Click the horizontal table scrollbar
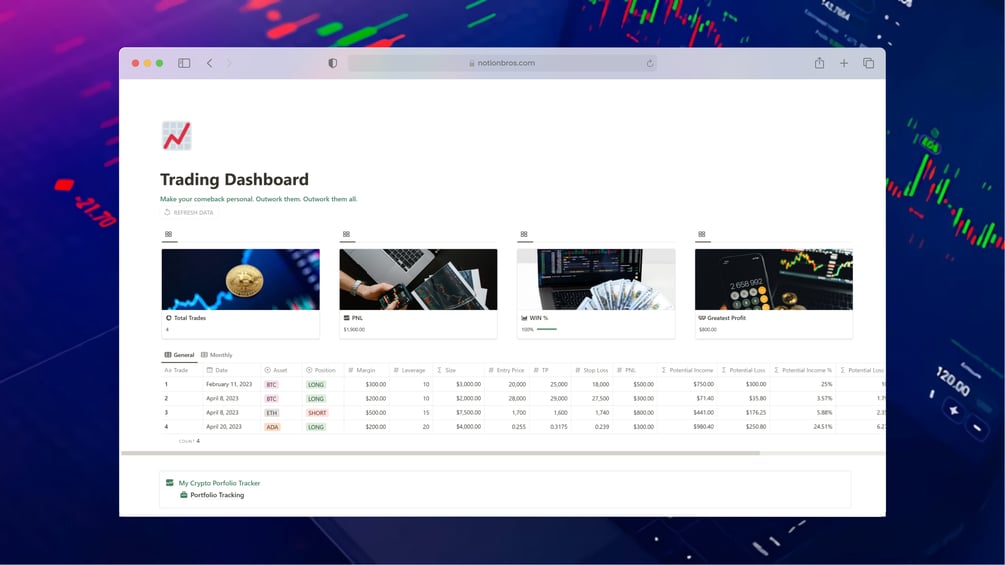This screenshot has width=1005, height=565. pyautogui.click(x=441, y=453)
